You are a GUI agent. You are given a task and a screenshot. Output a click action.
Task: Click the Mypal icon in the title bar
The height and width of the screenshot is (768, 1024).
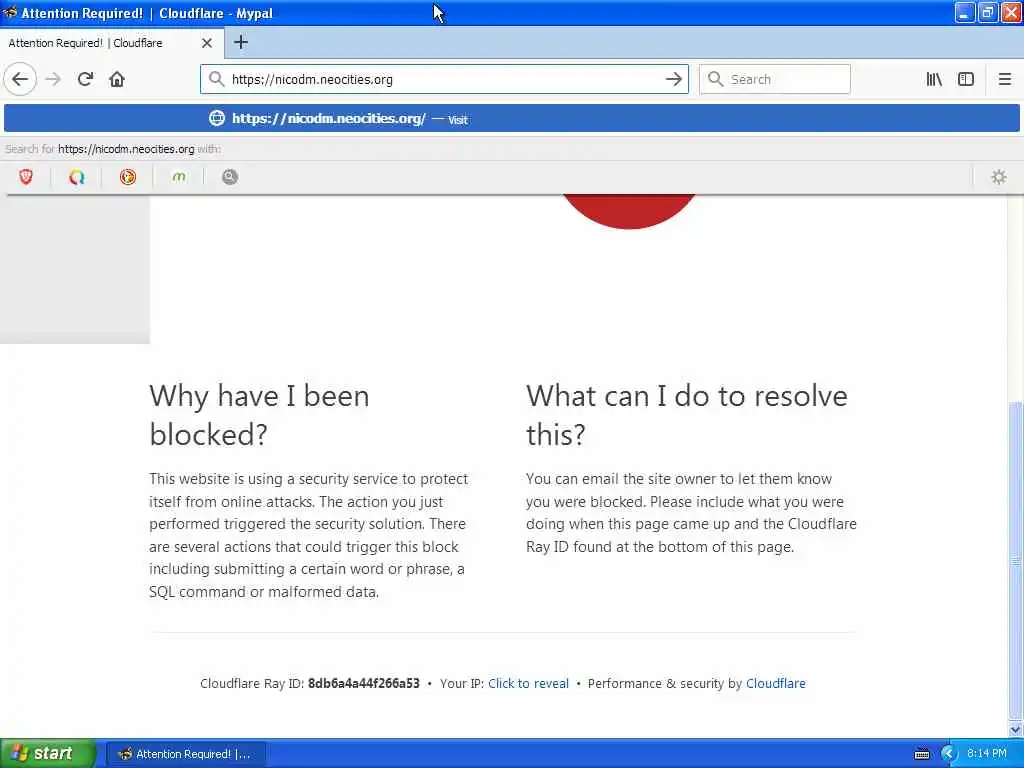10,12
